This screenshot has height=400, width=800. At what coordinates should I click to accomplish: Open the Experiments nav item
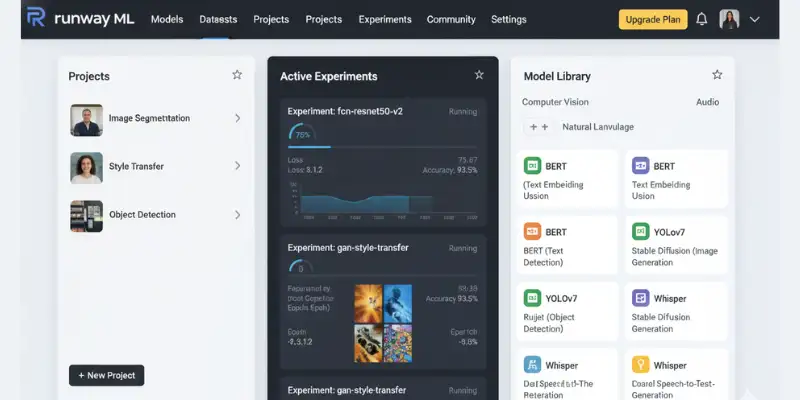(385, 19)
